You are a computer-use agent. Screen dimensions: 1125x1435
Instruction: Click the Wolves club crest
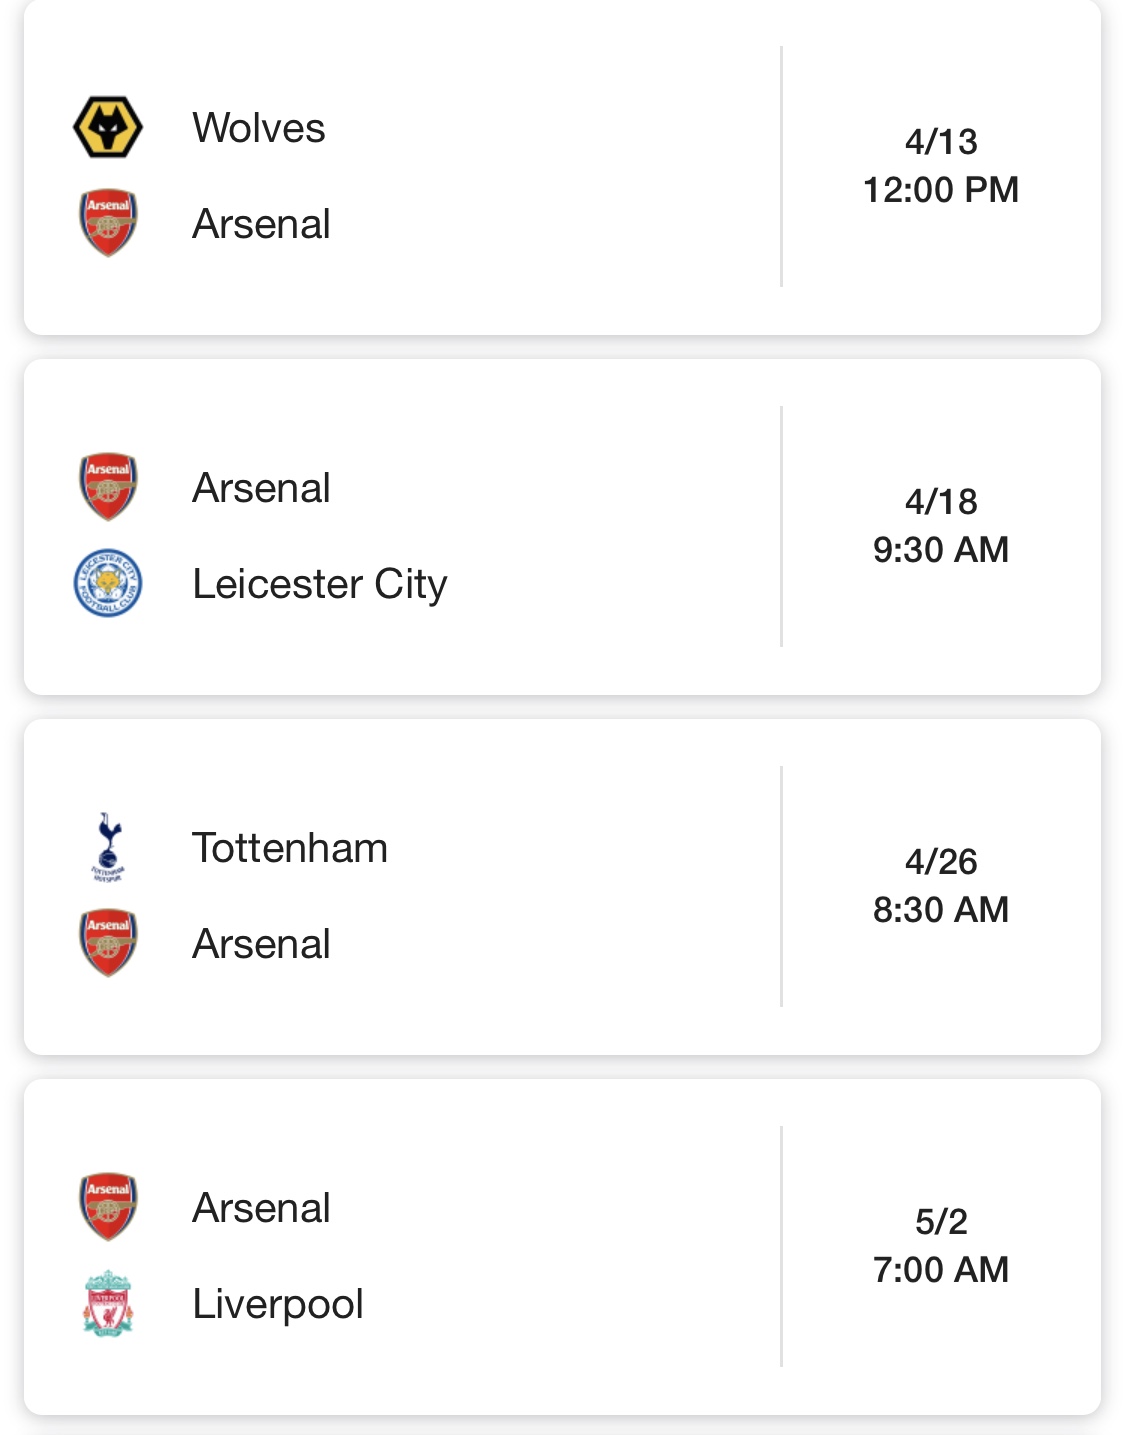click(x=108, y=128)
